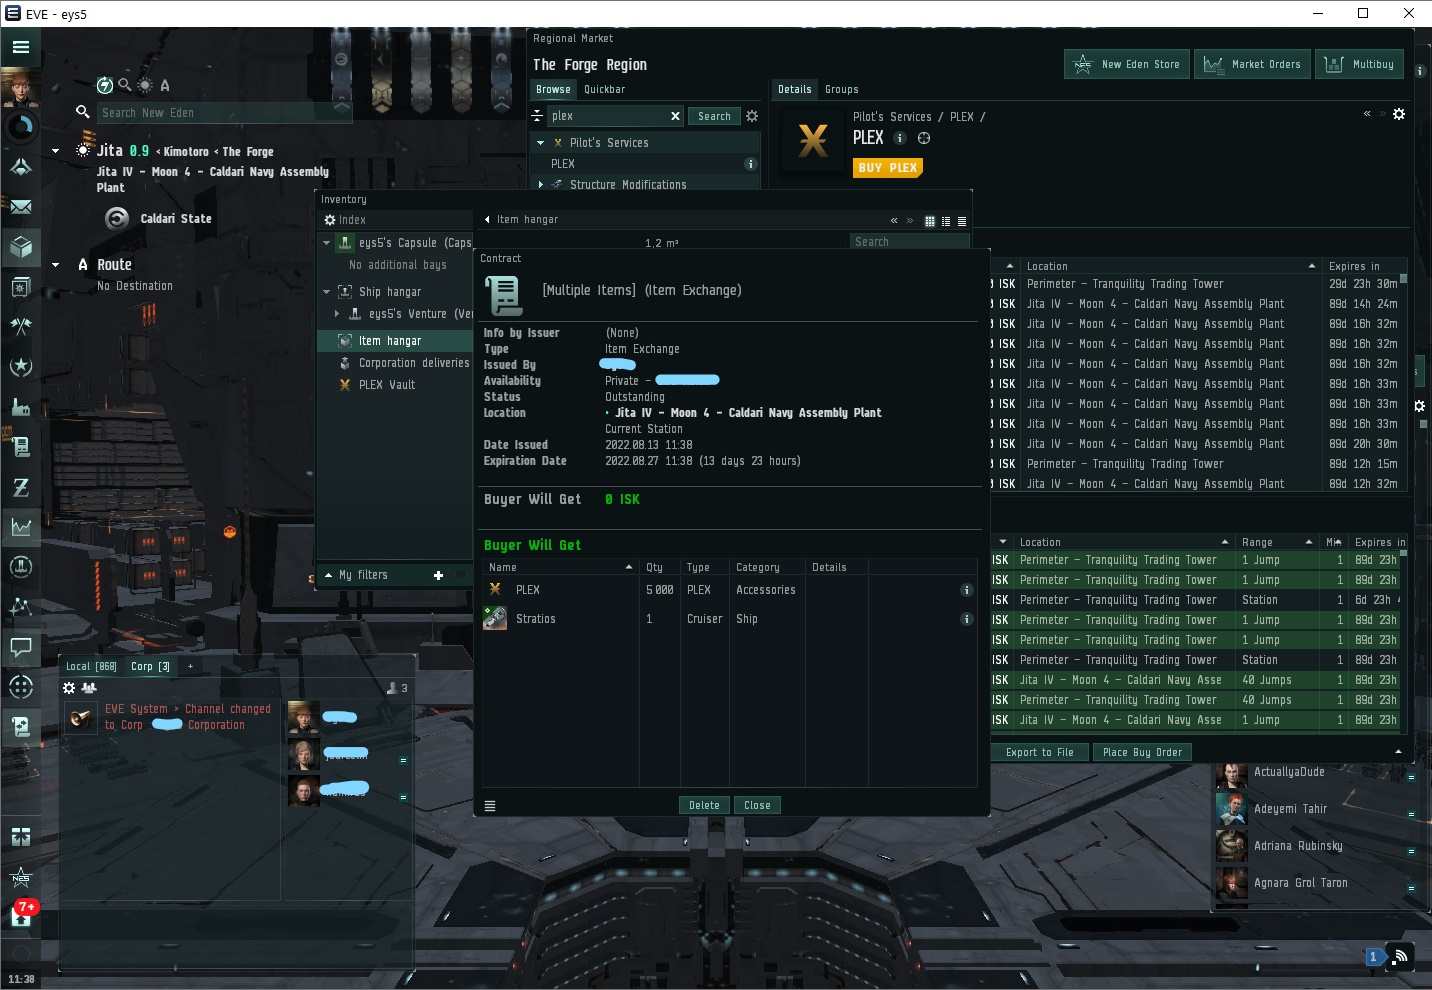Open the character sheet portrait in the sidebar

(x=21, y=88)
